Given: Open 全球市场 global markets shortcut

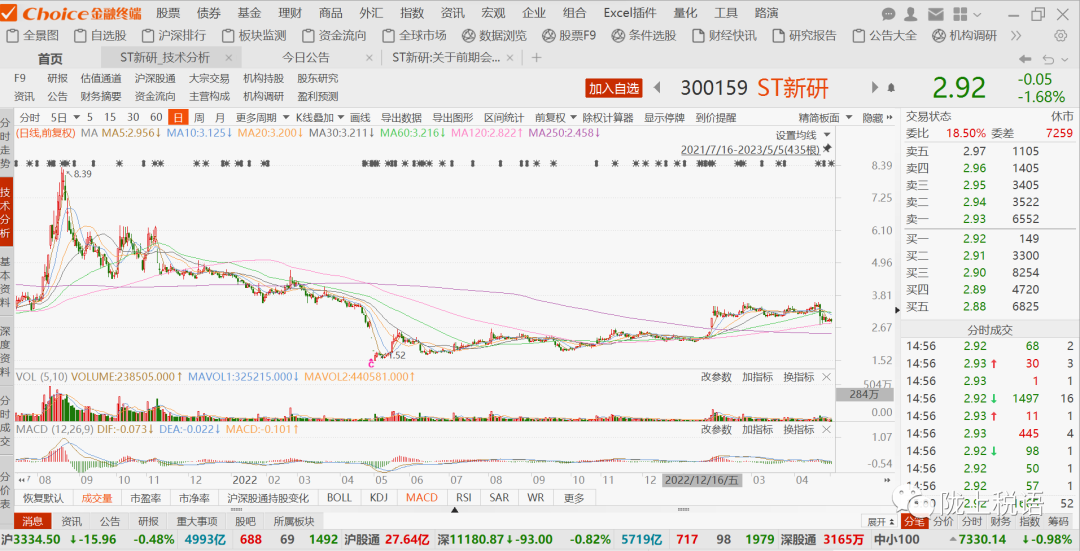Looking at the screenshot, I should click(415, 35).
